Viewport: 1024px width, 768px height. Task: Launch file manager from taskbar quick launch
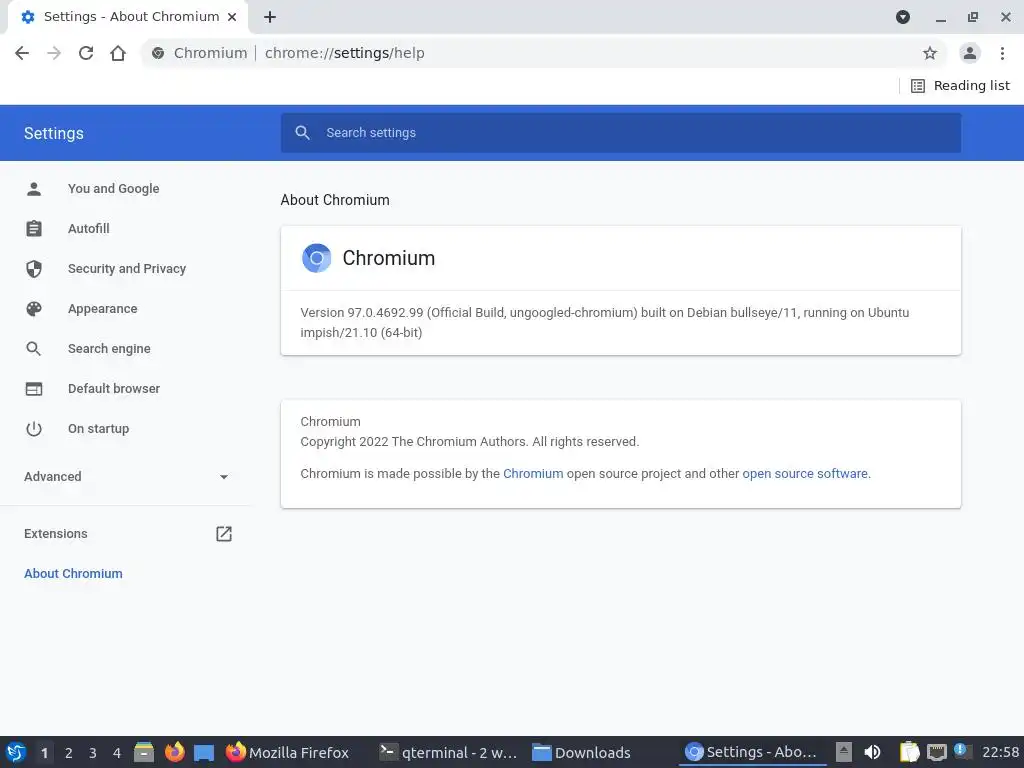pyautogui.click(x=144, y=752)
